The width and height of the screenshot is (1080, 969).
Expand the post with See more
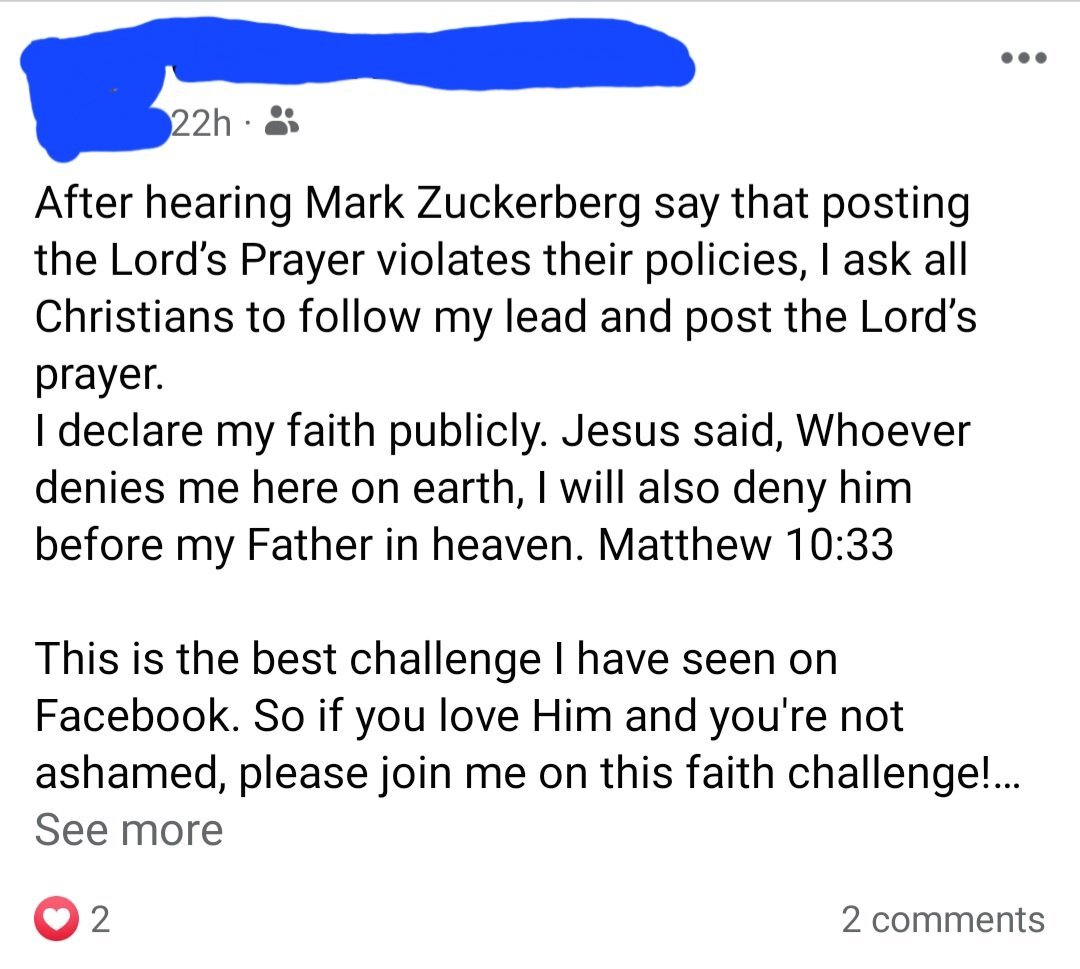(x=128, y=829)
